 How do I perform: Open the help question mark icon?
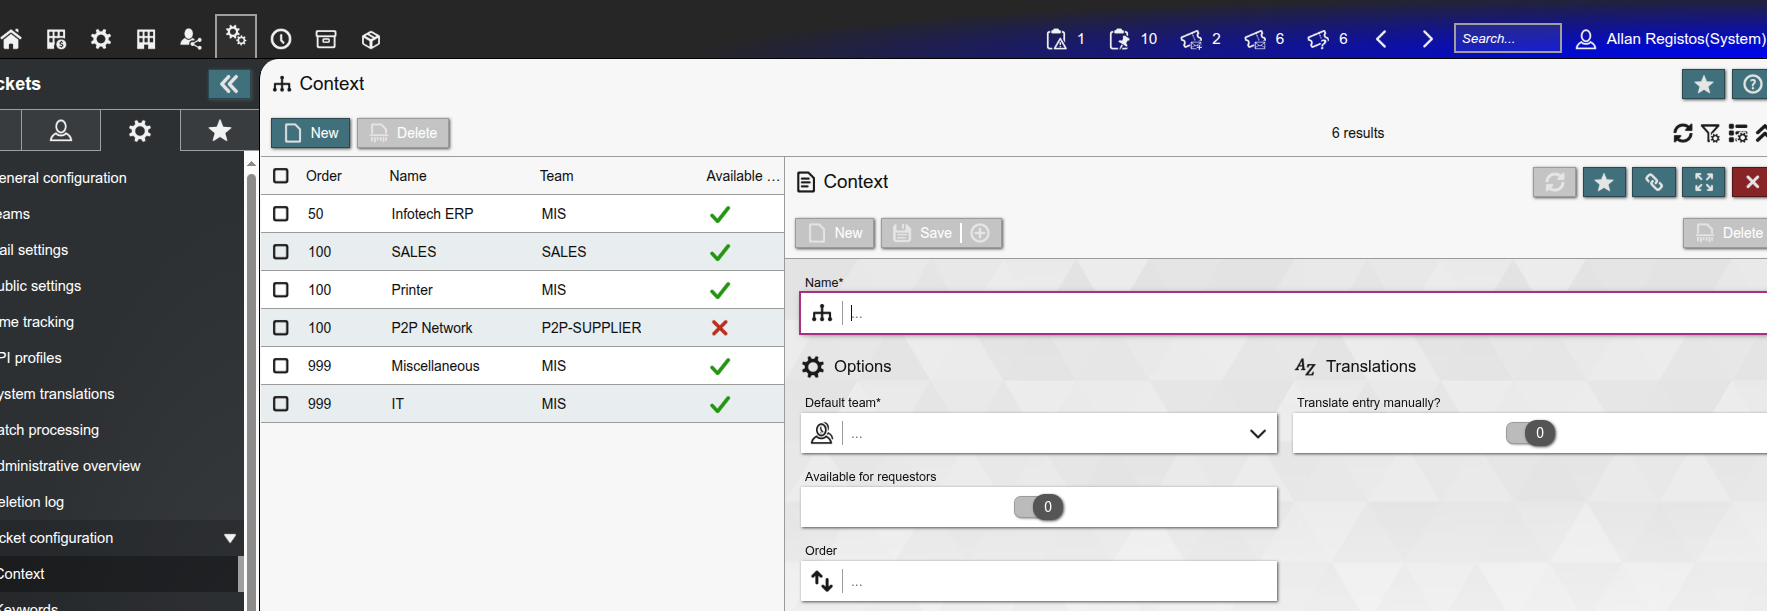click(1751, 85)
